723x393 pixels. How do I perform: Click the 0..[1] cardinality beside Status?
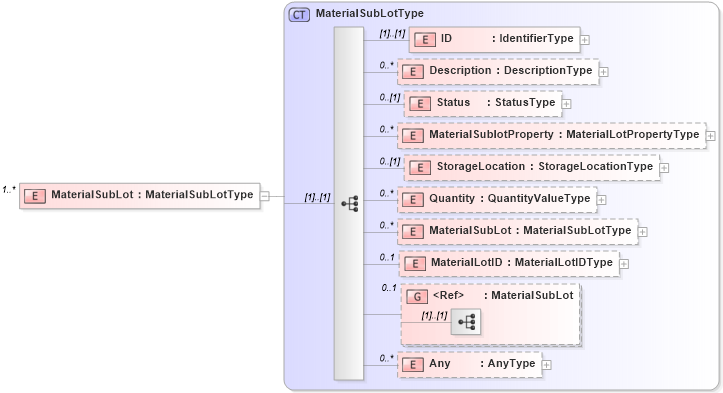coord(390,97)
